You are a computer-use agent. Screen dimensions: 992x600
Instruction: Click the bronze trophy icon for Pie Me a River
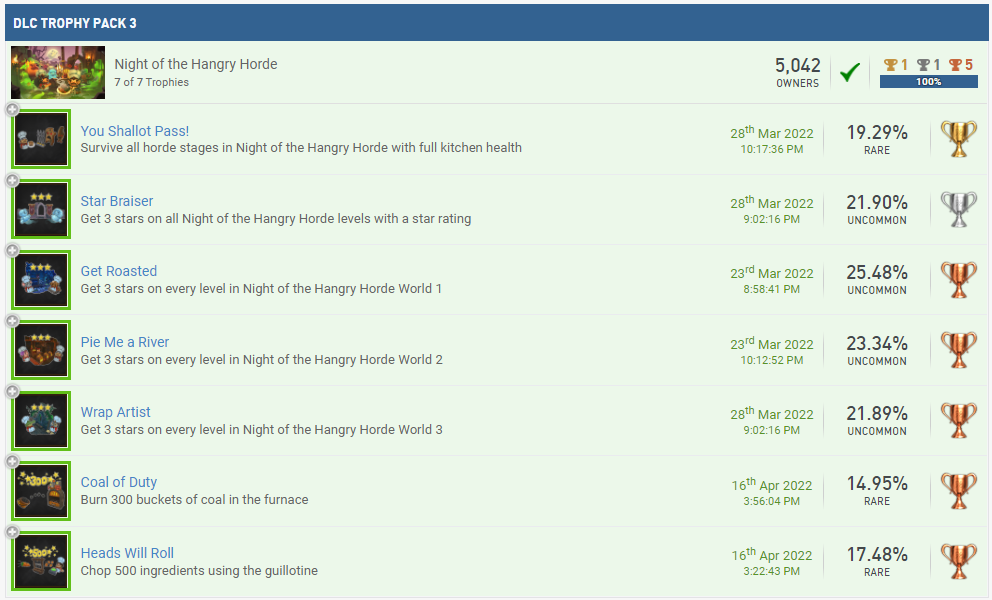[958, 350]
